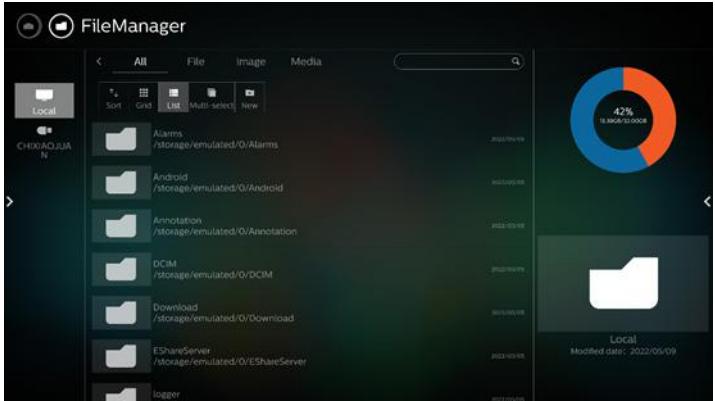The width and height of the screenshot is (715, 401).
Task: Click the FileManager title text
Action: click(x=133, y=26)
